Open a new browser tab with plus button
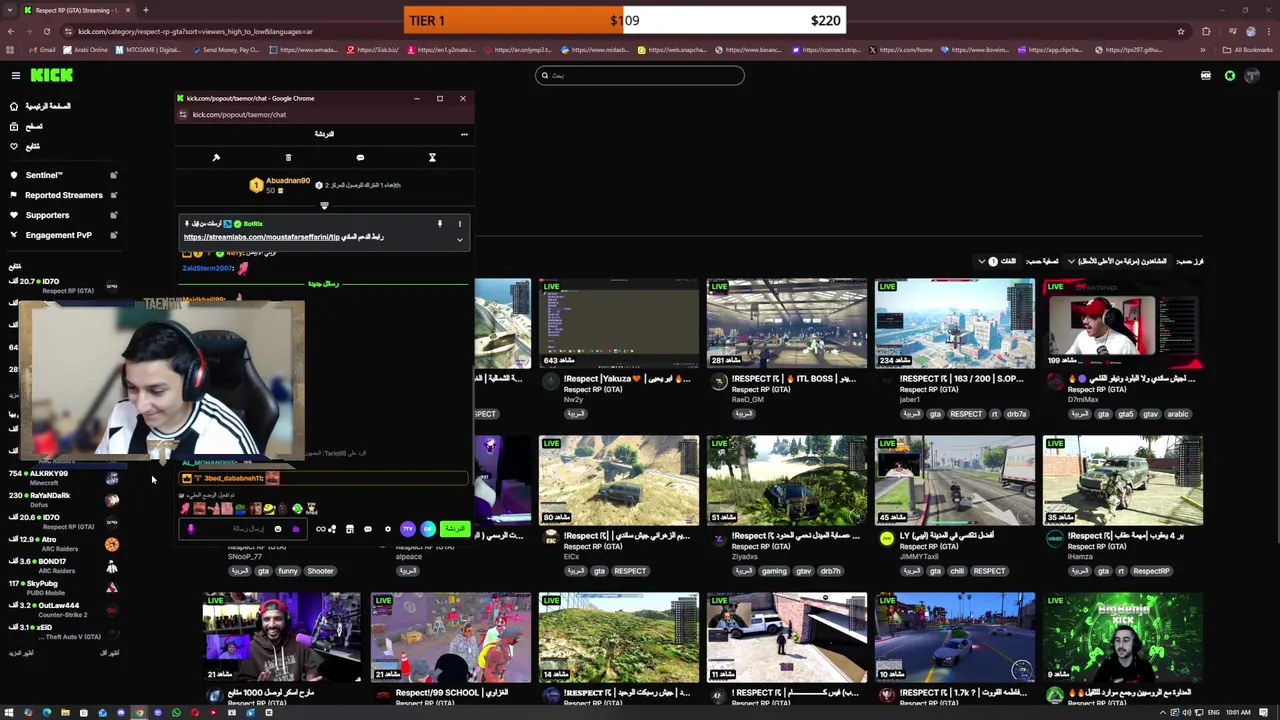Image resolution: width=1280 pixels, height=720 pixels. [x=145, y=10]
